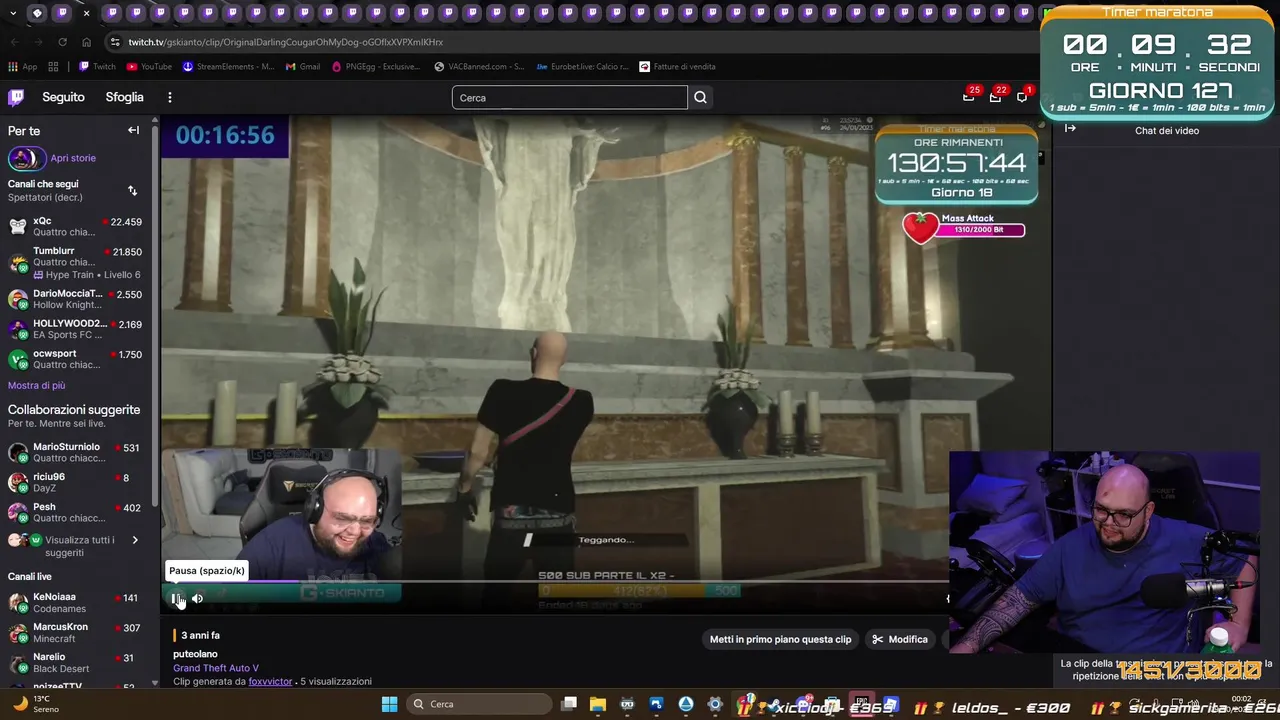Click the Twitch search magnifier button

[700, 97]
